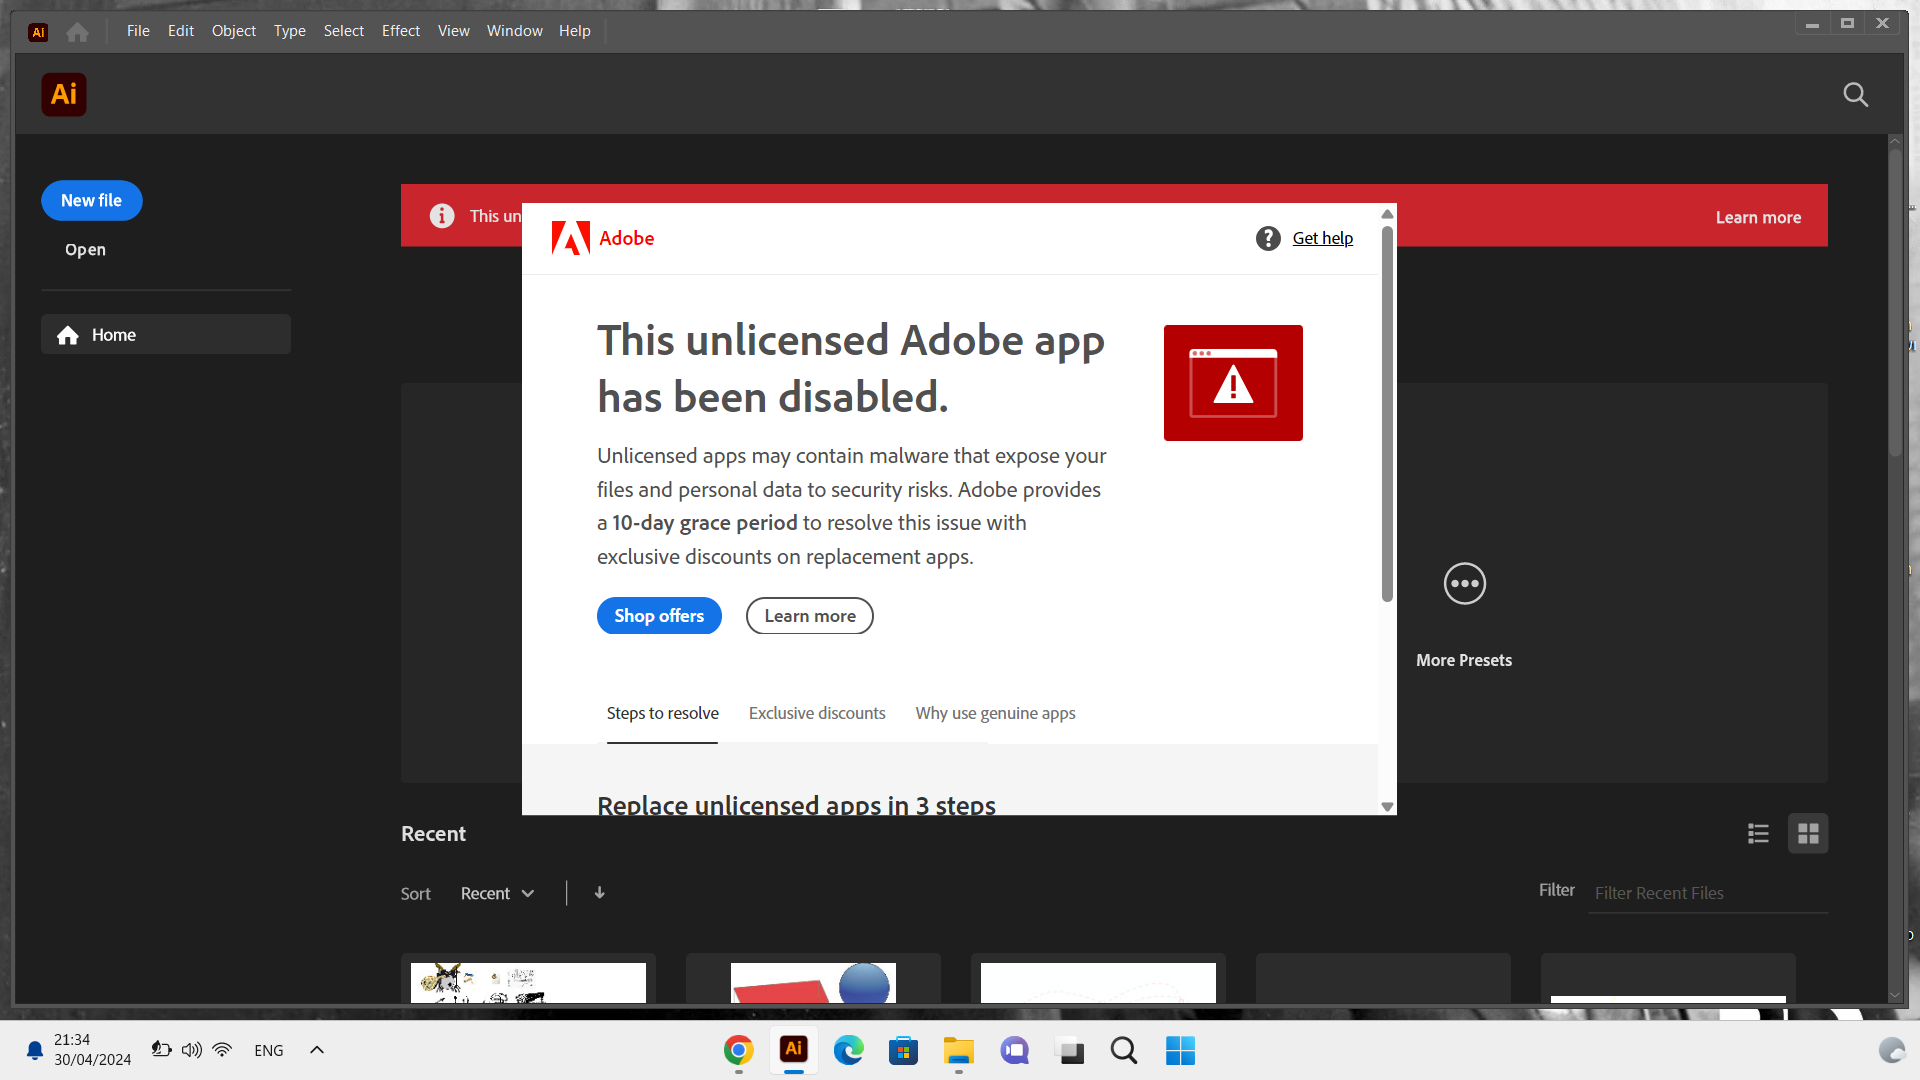Click dialog scrollbar down arrow
Viewport: 1920px width, 1080px height.
(x=1387, y=807)
